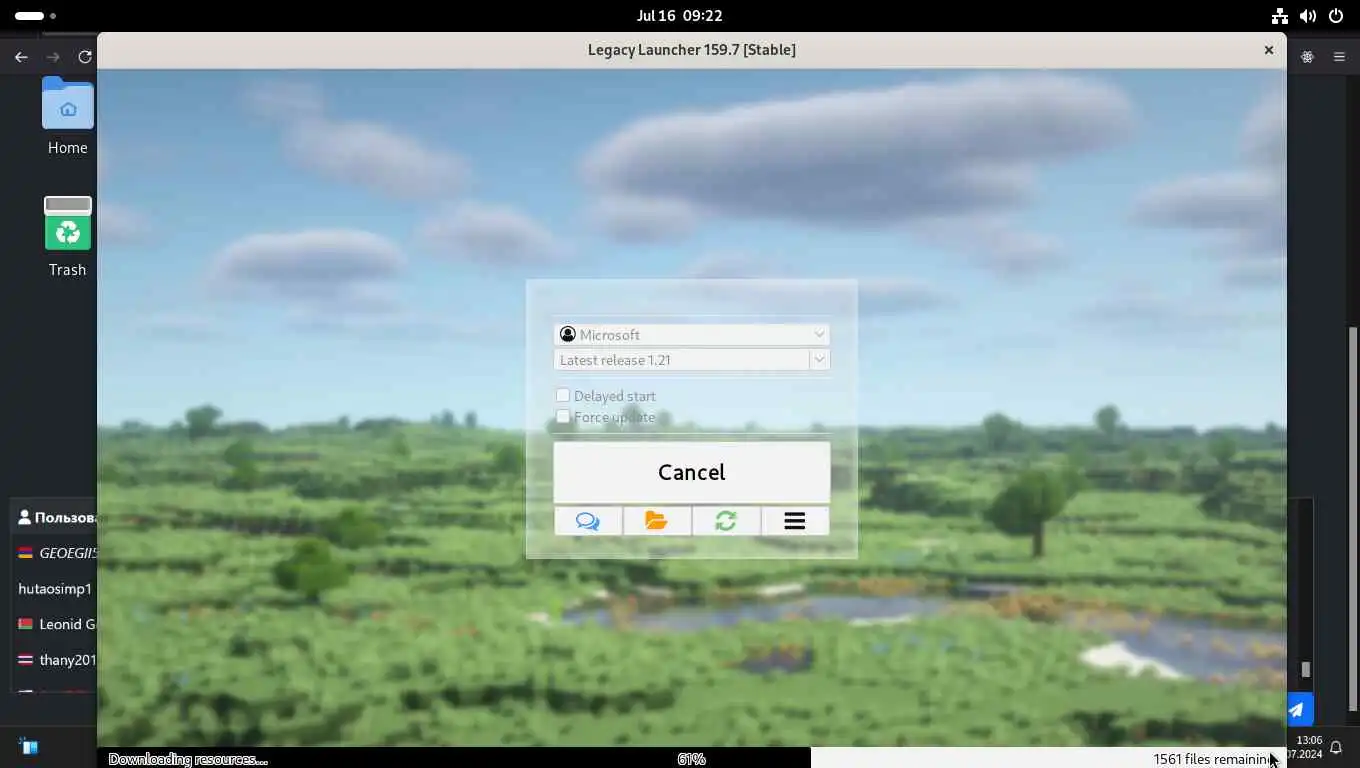This screenshot has width=1360, height=768.
Task: Close the Legacy Launcher window
Action: (1269, 50)
